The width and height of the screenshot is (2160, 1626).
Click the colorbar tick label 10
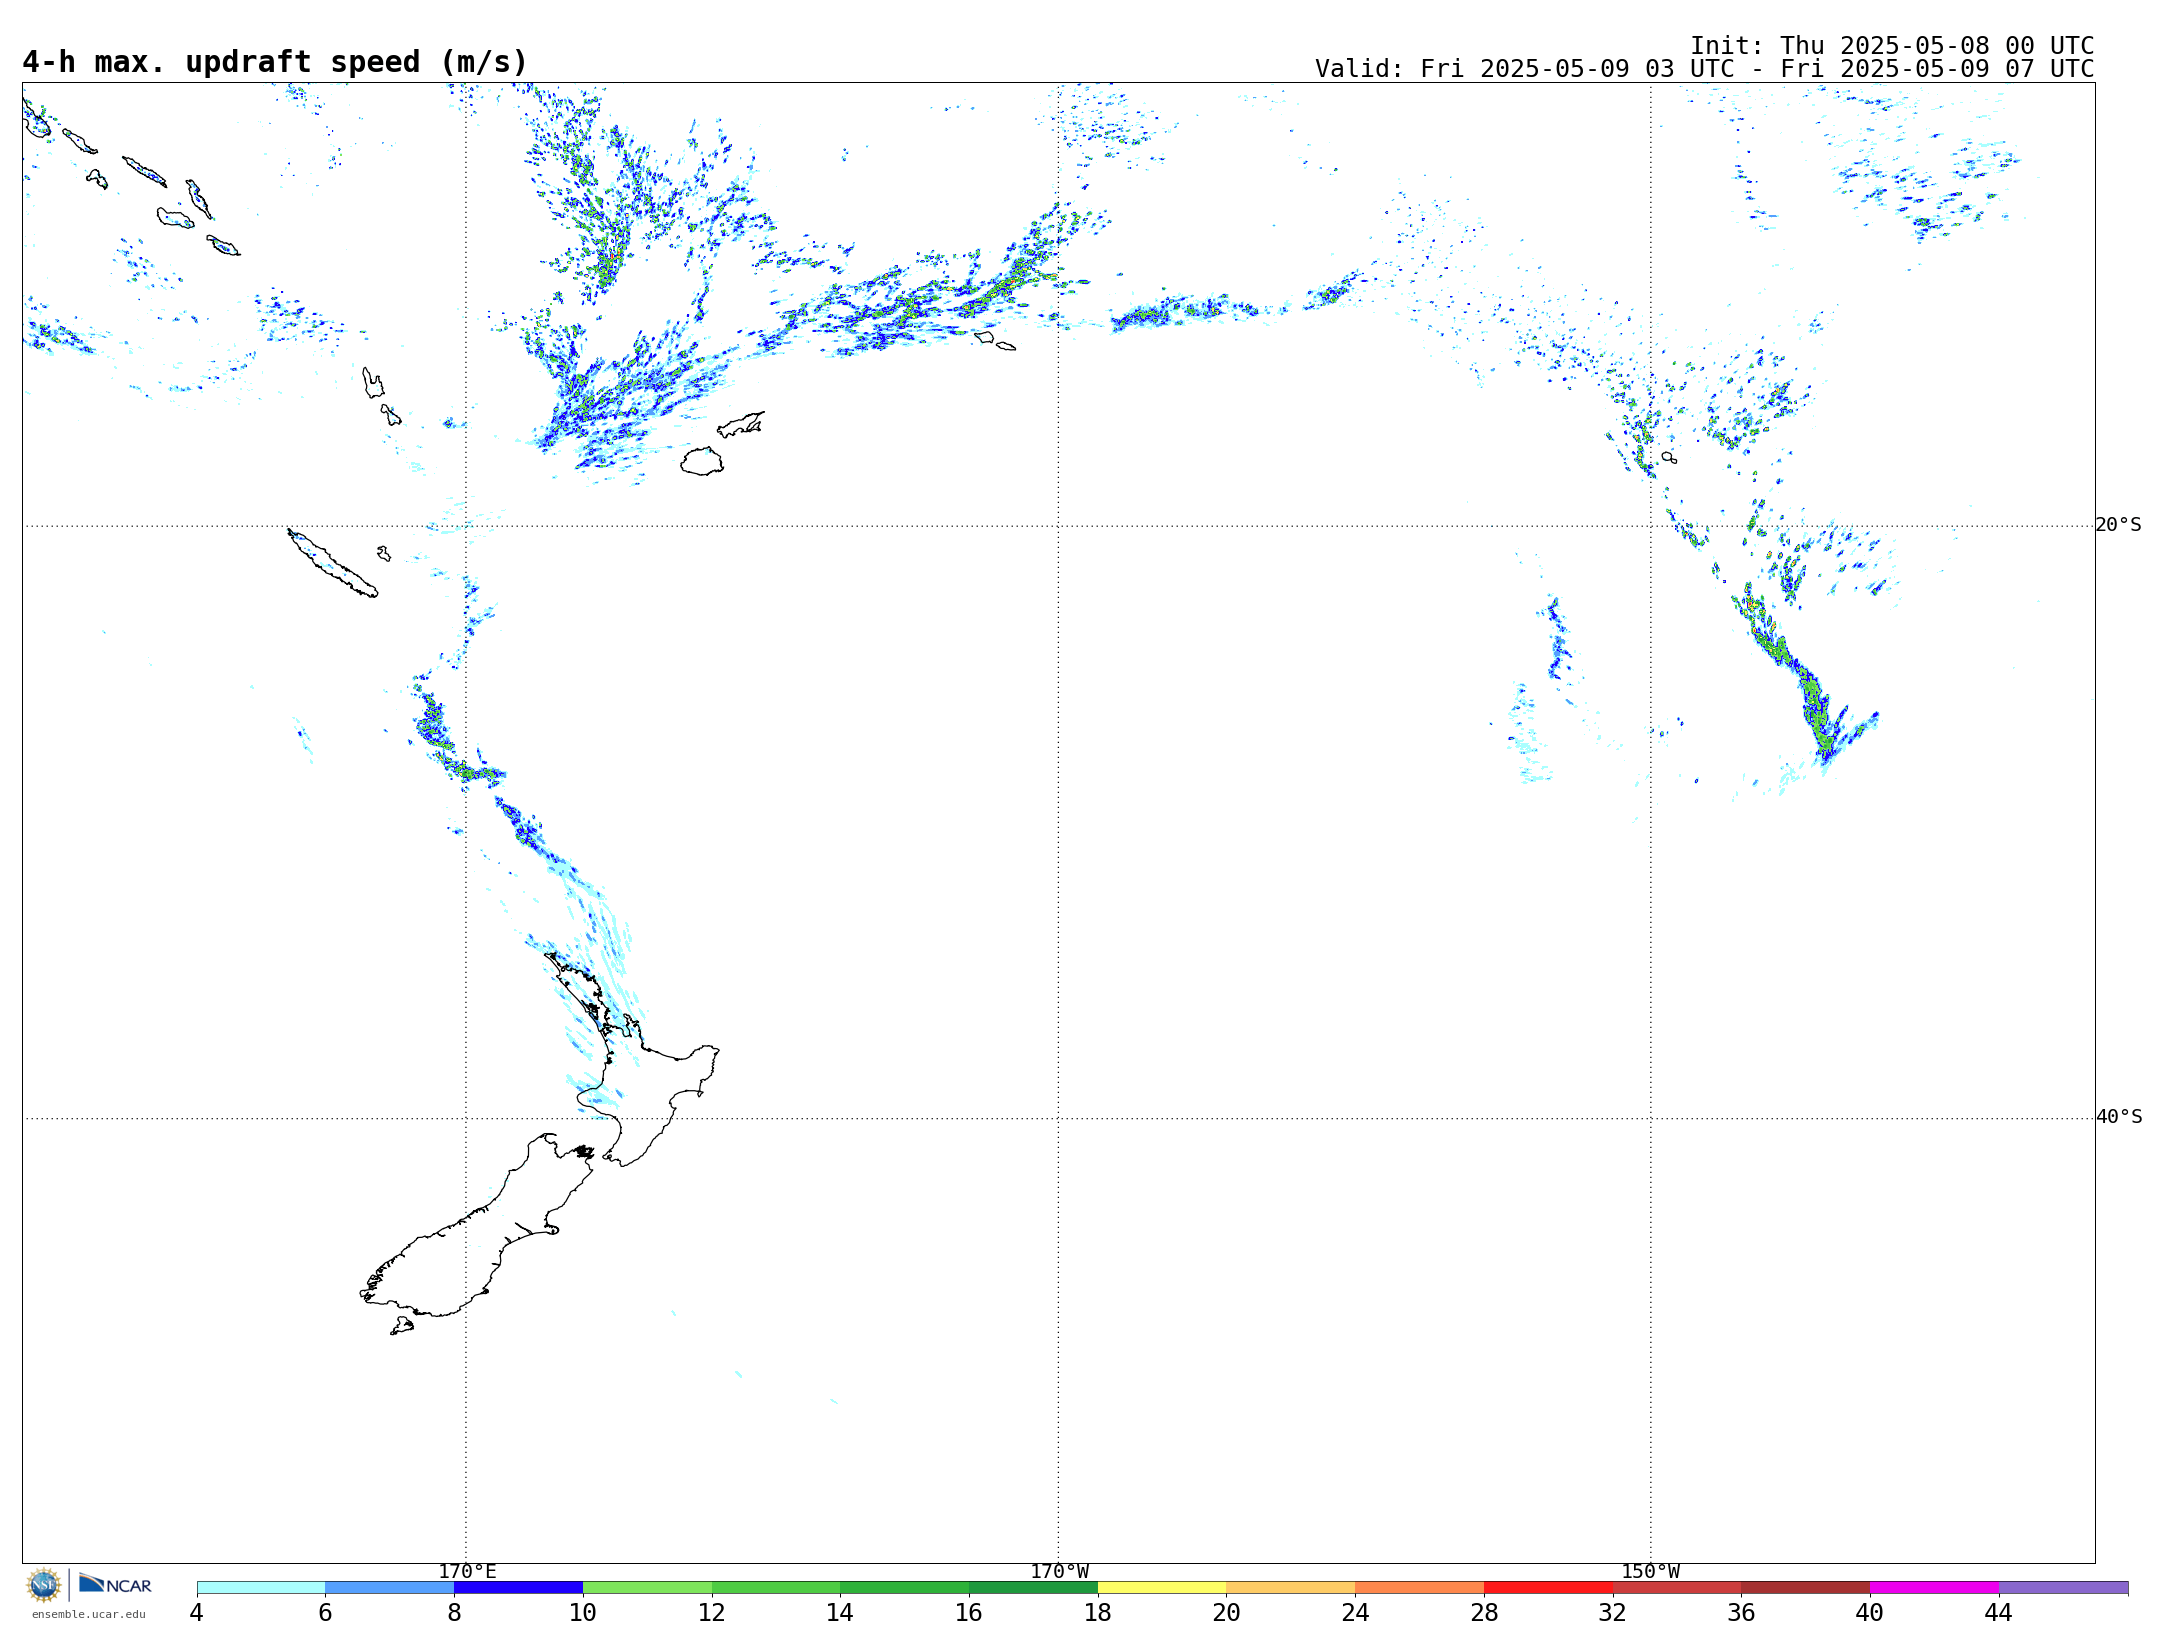[582, 1613]
